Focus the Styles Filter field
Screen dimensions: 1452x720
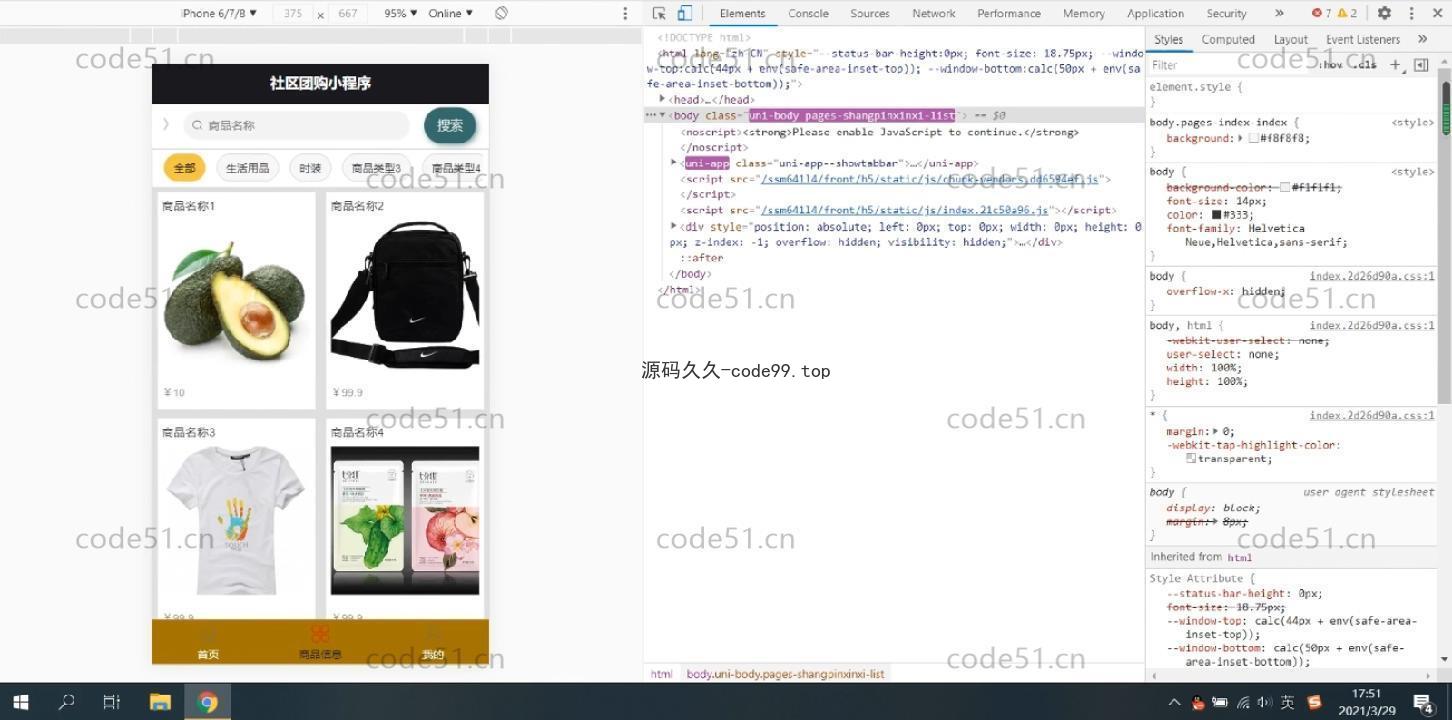pos(1230,65)
